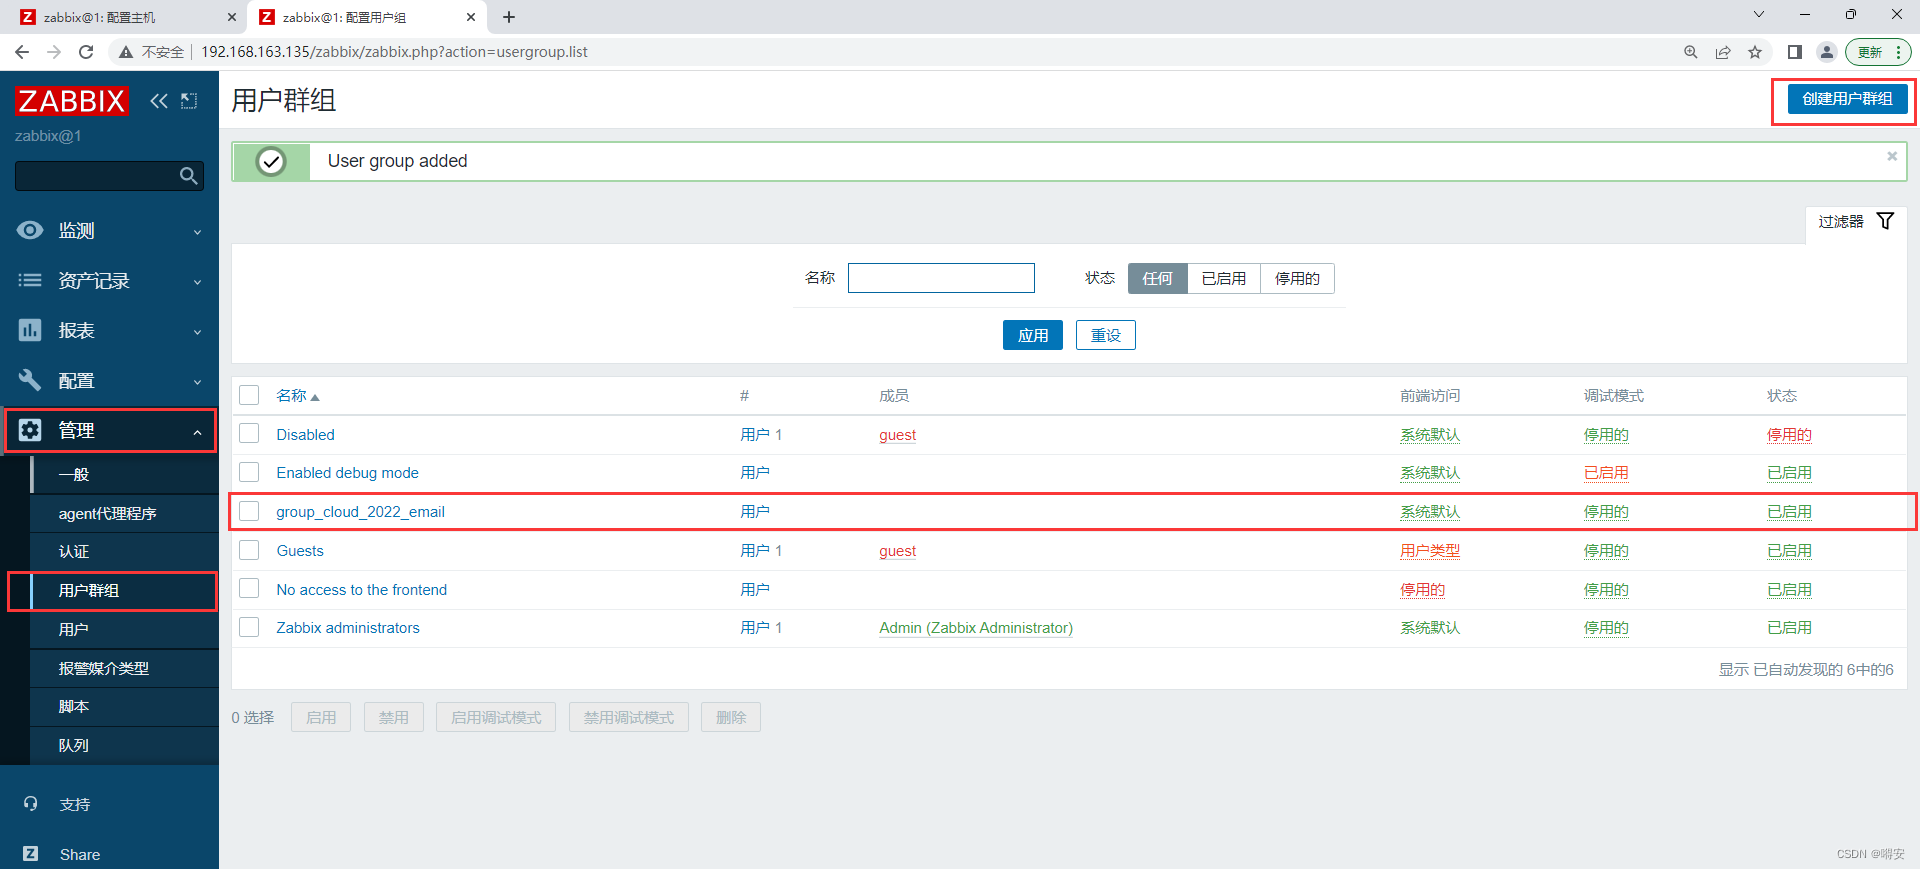Click the Share Z icon

(x=31, y=854)
